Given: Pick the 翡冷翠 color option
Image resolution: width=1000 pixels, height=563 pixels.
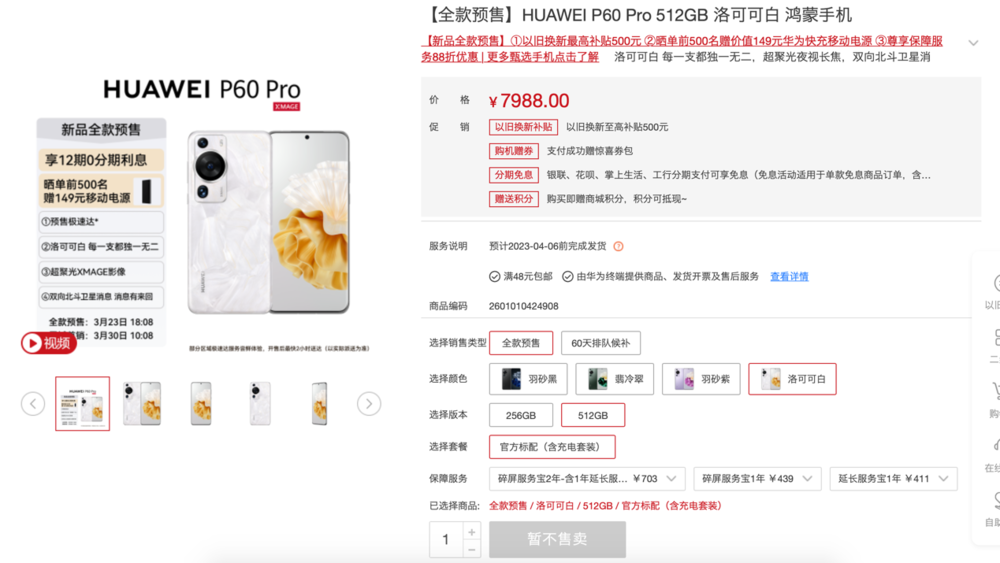Looking at the screenshot, I should click(615, 379).
